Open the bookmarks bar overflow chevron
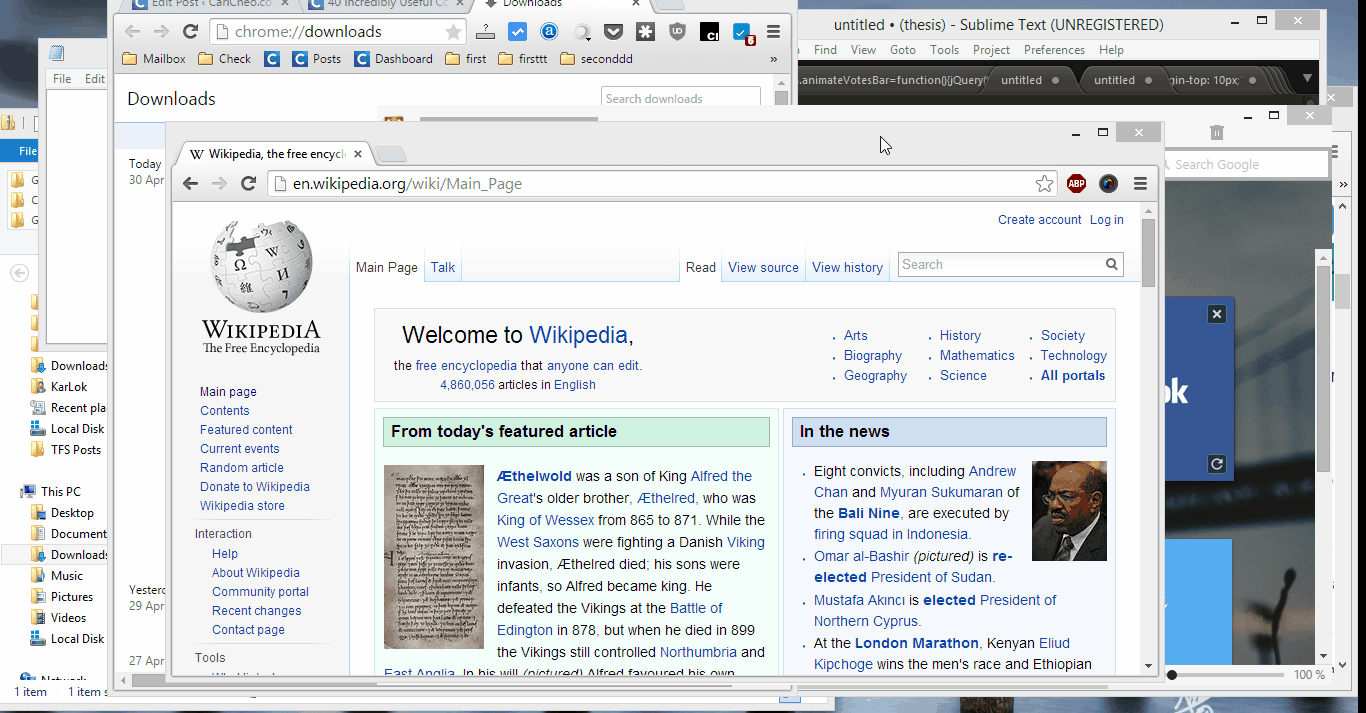The image size is (1366, 713). 773,59
